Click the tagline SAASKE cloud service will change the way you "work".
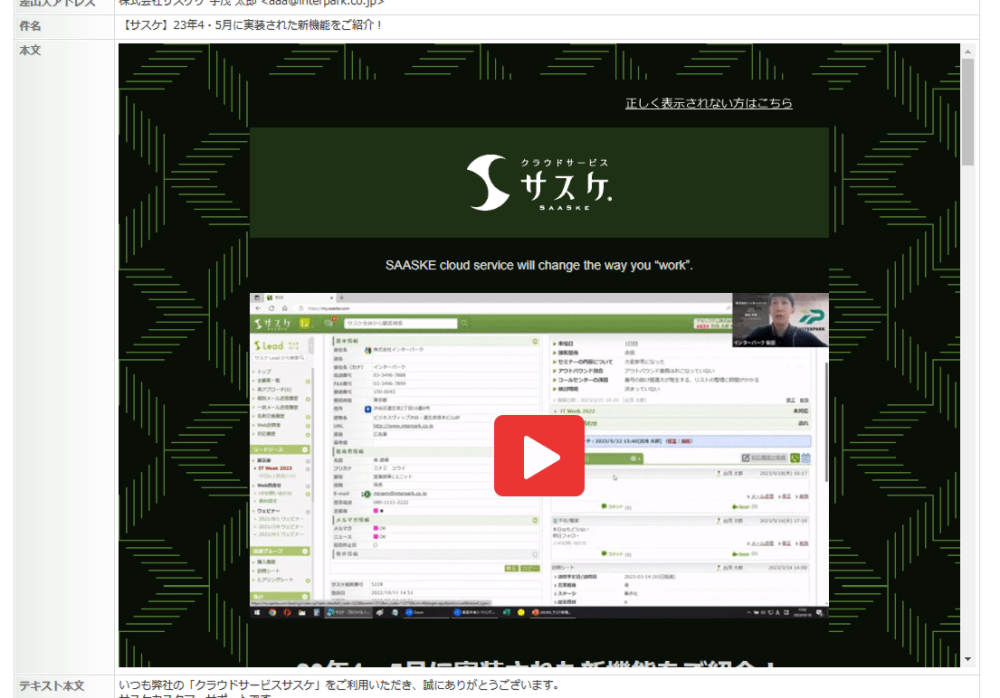The height and width of the screenshot is (698, 1000). [x=539, y=265]
